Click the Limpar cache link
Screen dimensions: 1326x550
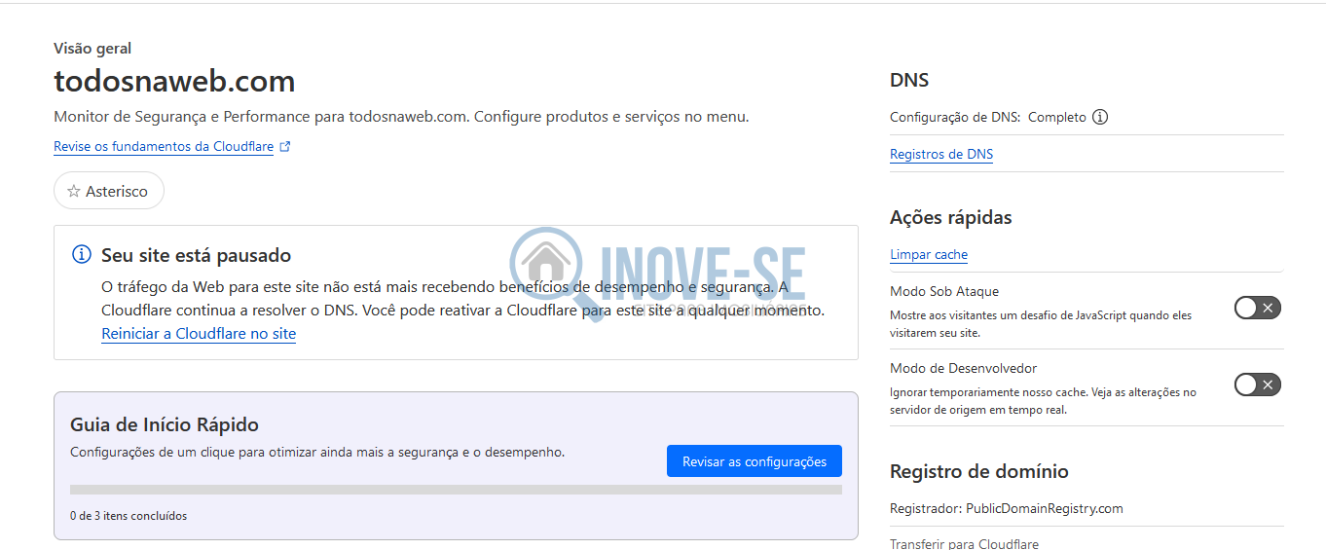click(929, 255)
